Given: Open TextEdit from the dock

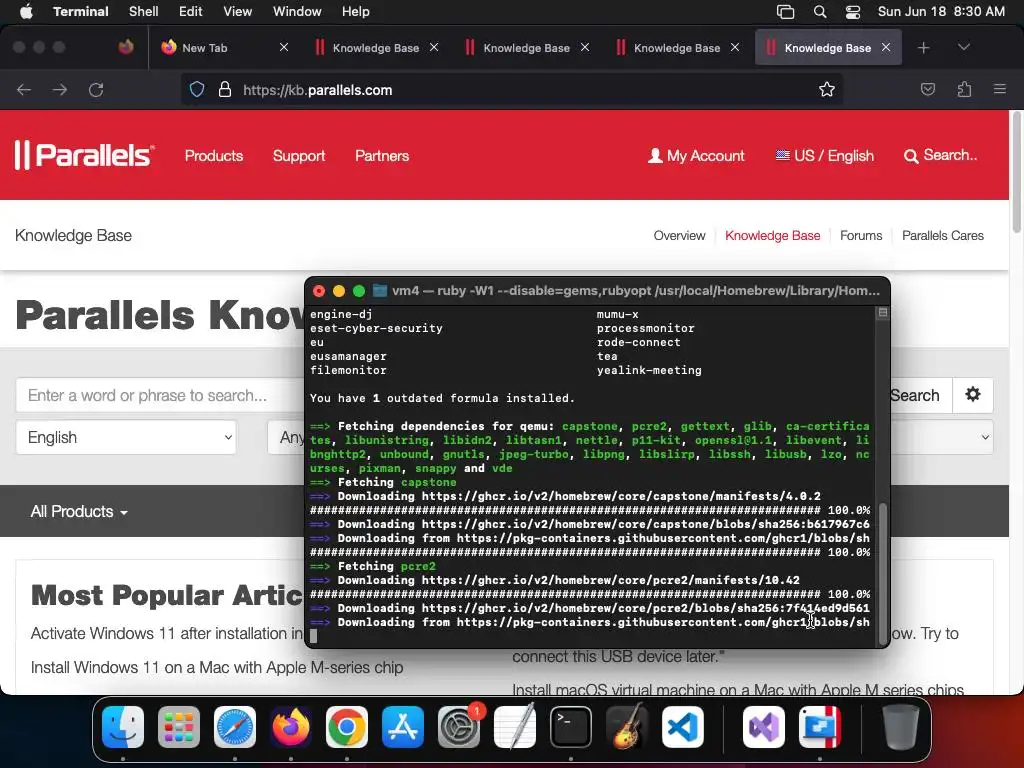Looking at the screenshot, I should pos(515,727).
